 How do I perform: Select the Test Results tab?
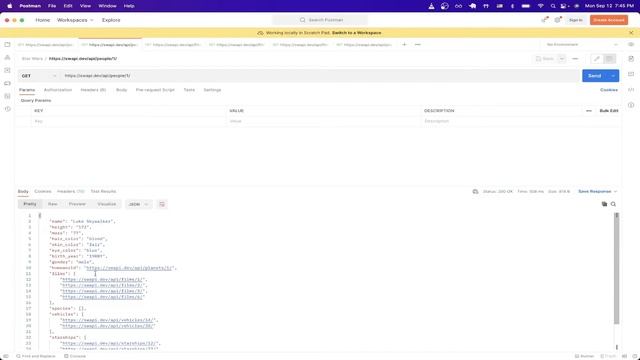103,191
